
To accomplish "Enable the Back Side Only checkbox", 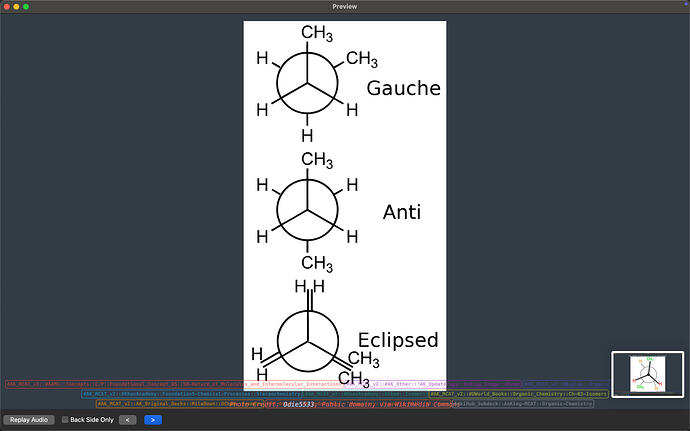I will [x=65, y=420].
